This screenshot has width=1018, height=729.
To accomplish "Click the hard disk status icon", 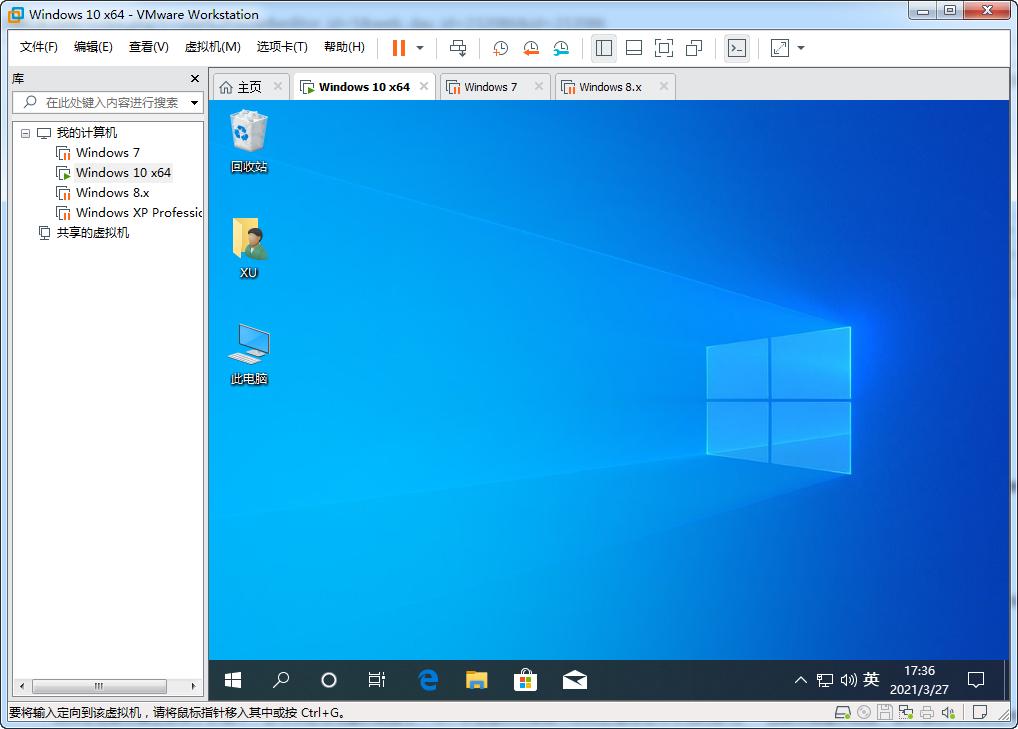I will click(x=843, y=713).
